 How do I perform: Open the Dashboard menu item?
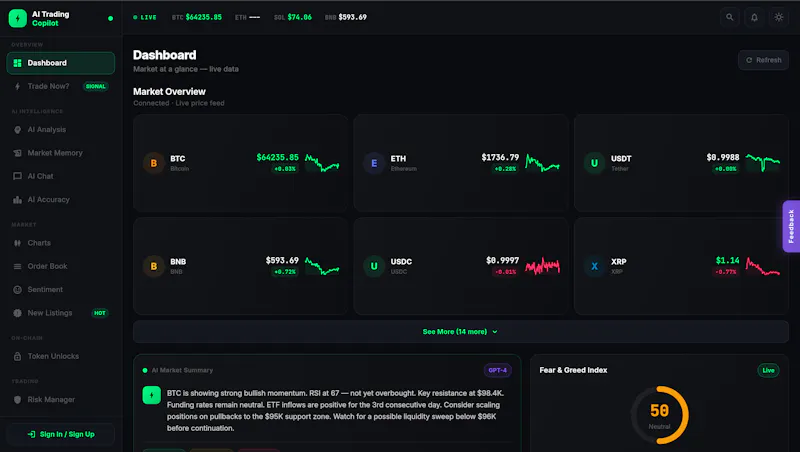pyautogui.click(x=61, y=63)
